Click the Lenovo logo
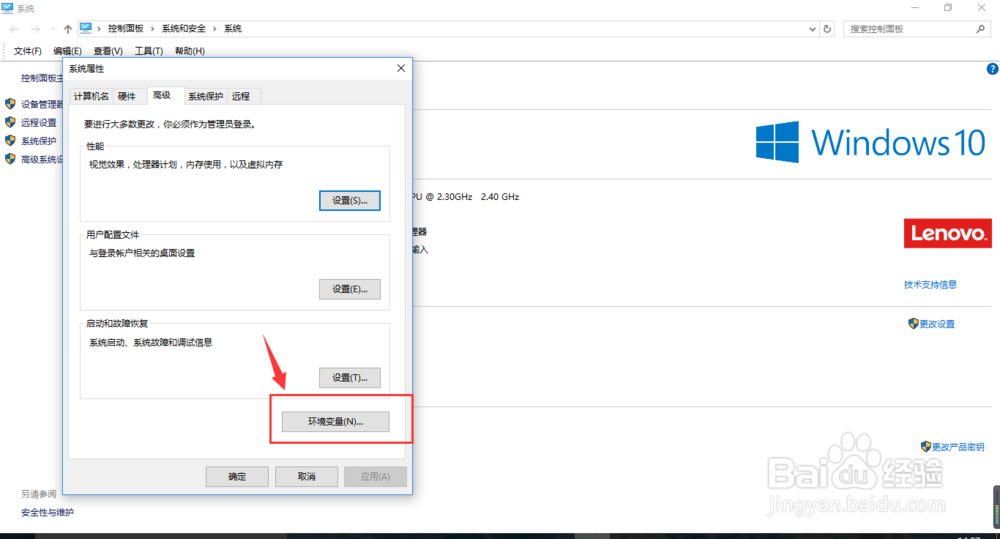This screenshot has width=1000, height=539. tap(948, 233)
